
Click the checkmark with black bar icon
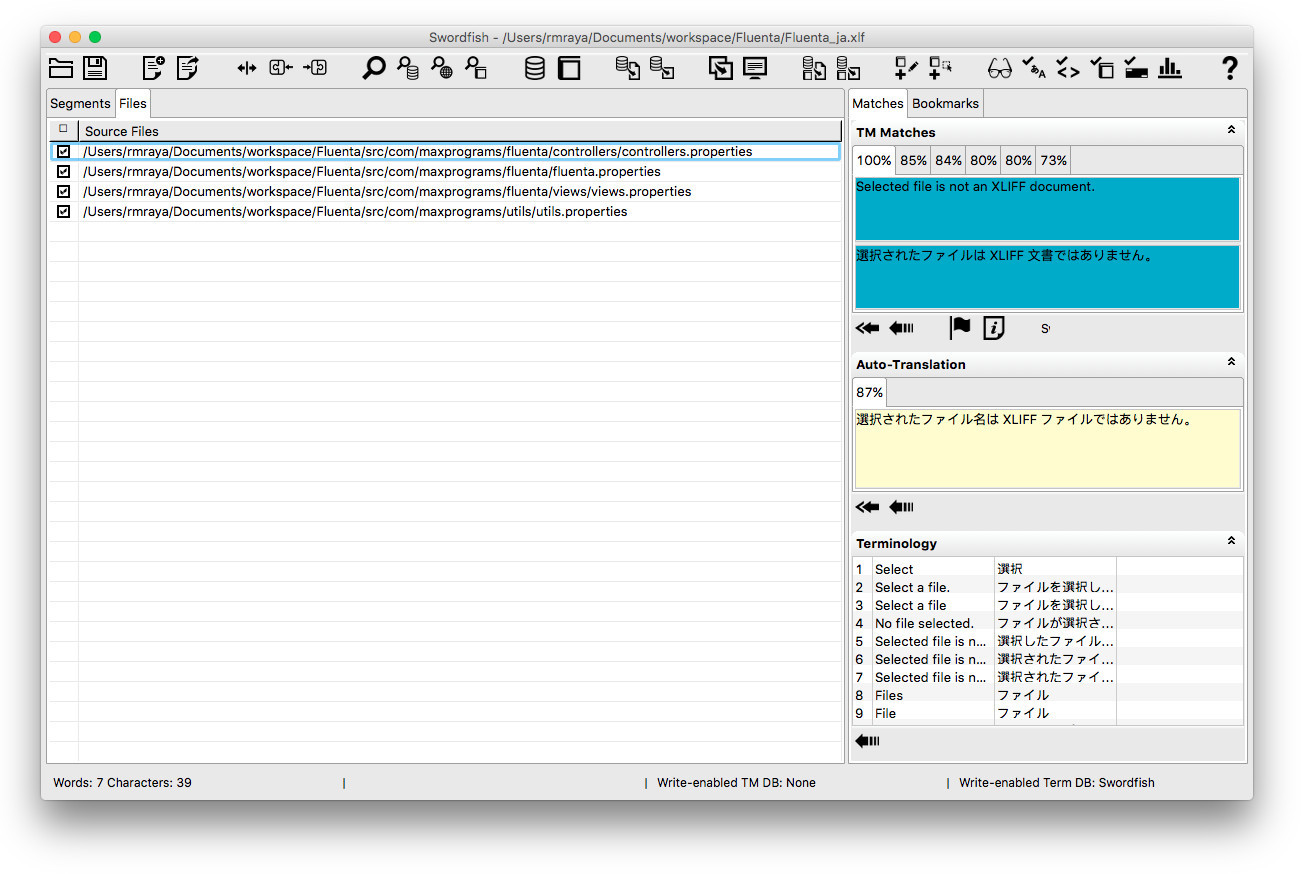[1136, 68]
